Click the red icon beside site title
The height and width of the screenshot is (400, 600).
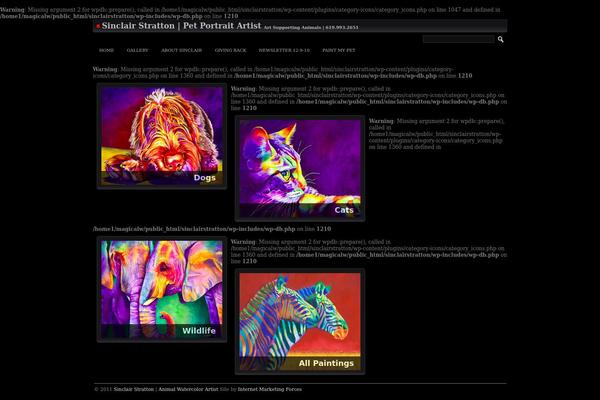pos(98,26)
